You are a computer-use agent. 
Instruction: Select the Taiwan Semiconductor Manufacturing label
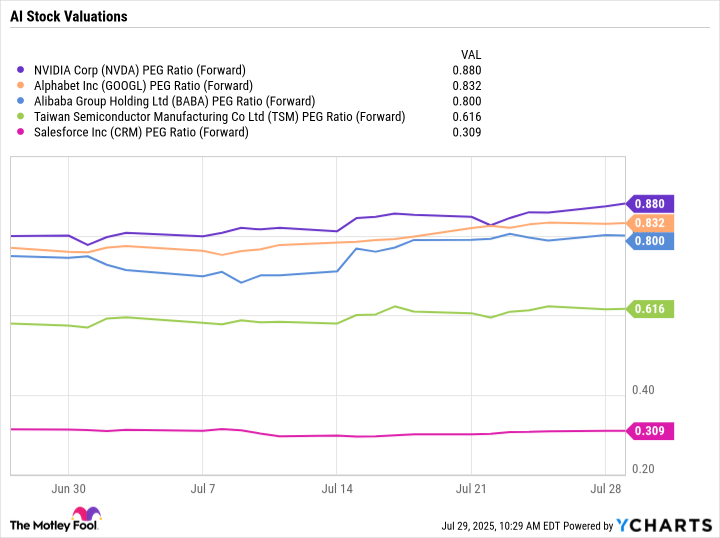coord(219,117)
